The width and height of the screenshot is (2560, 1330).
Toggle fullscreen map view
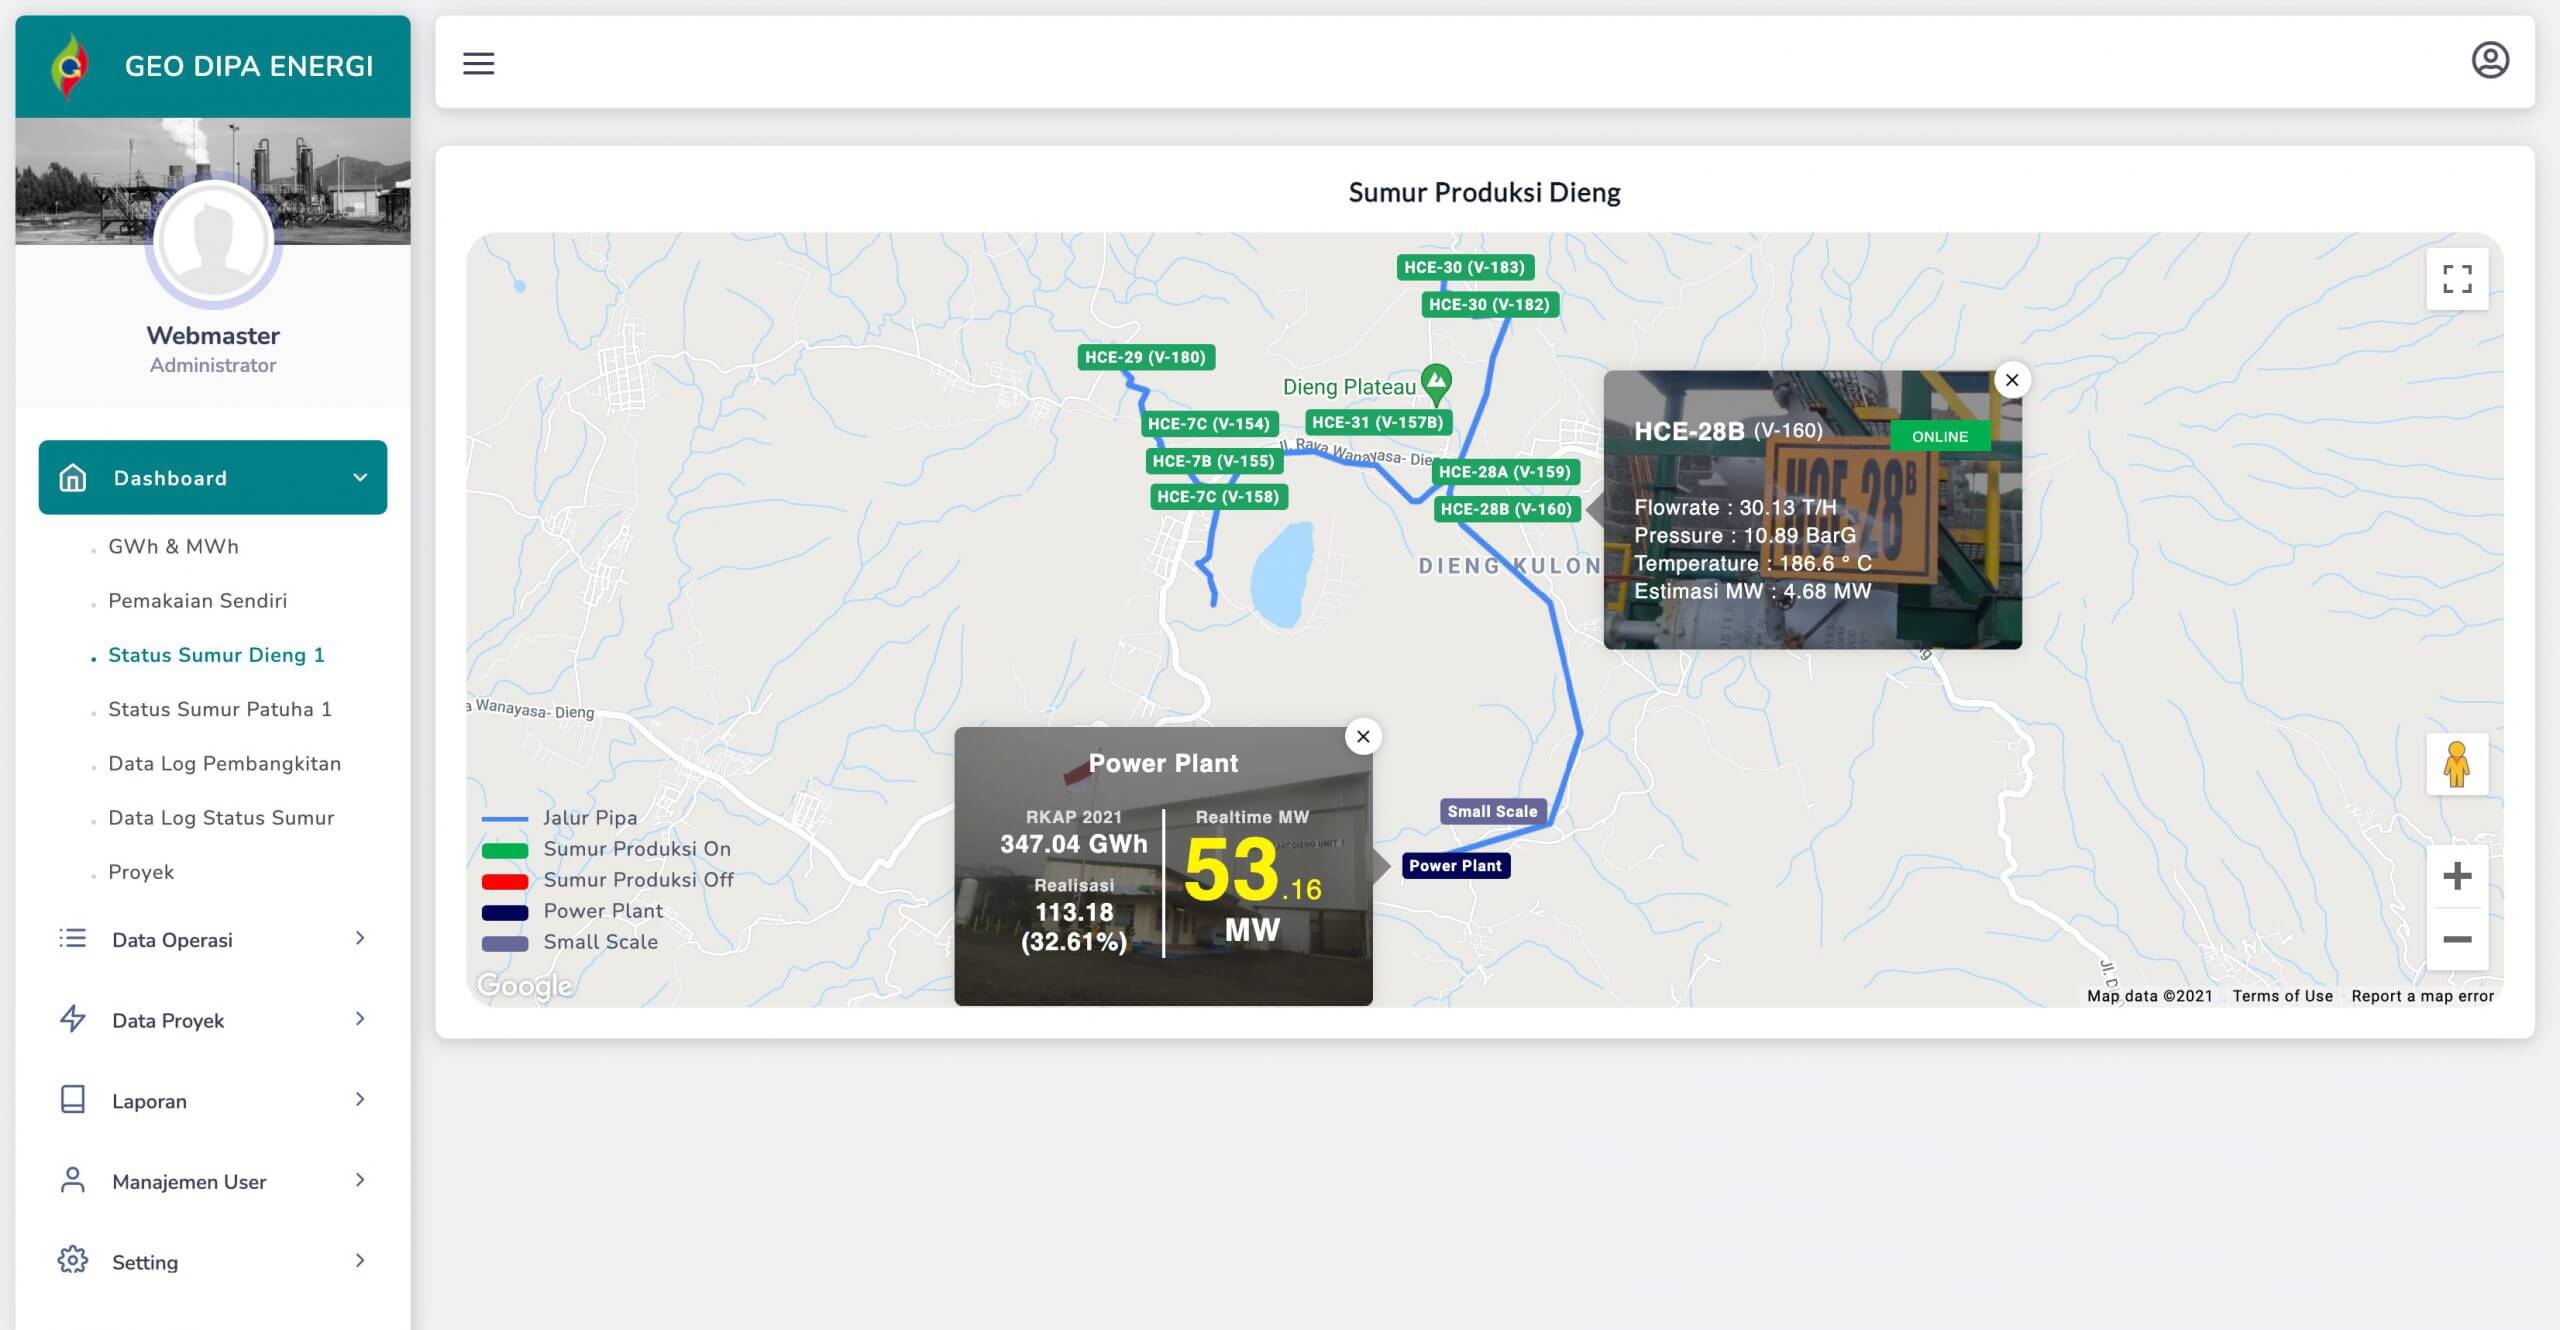[x=2457, y=279]
